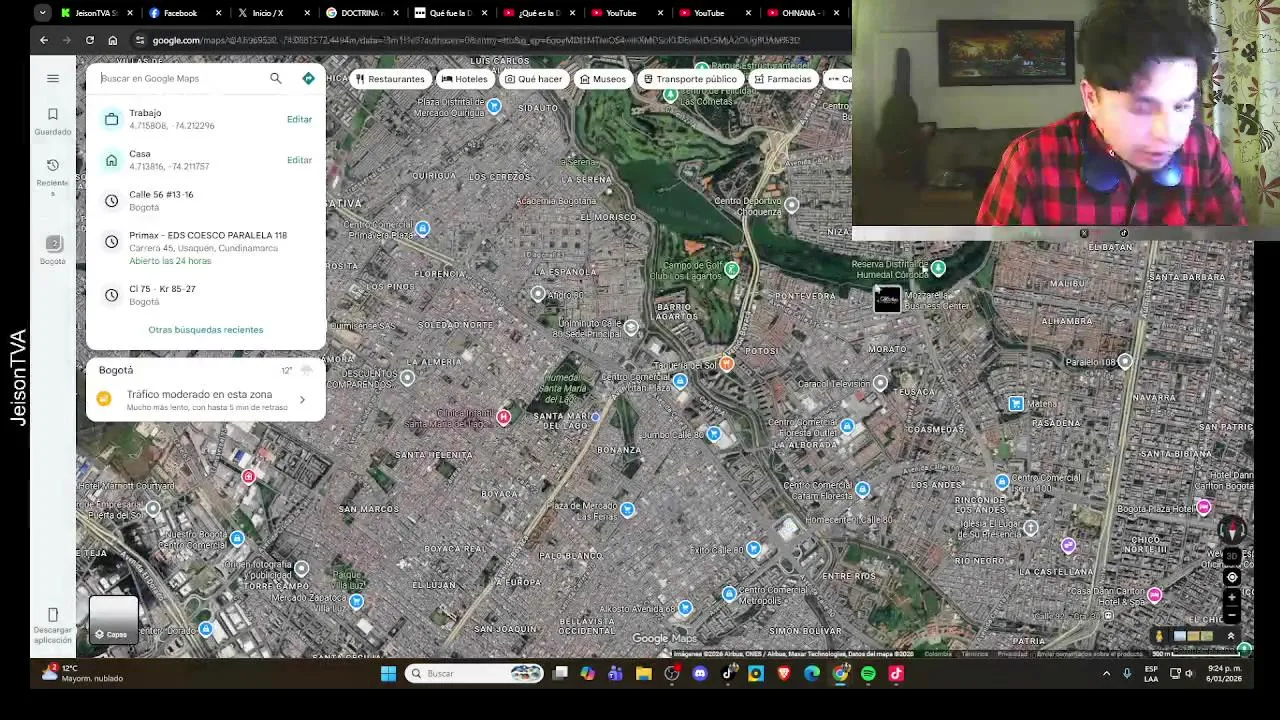The height and width of the screenshot is (720, 1280).
Task: Filter map by 'Transporte público' chip
Action: click(690, 79)
